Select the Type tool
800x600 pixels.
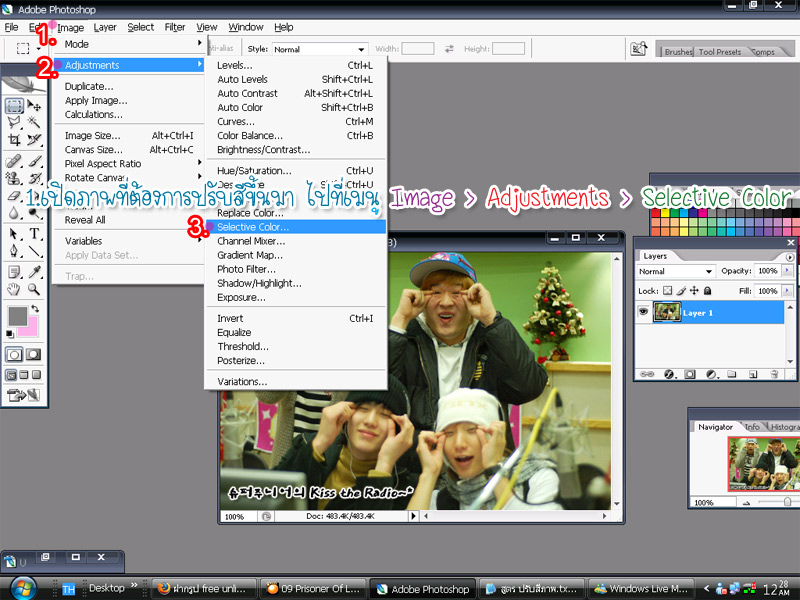(x=34, y=234)
